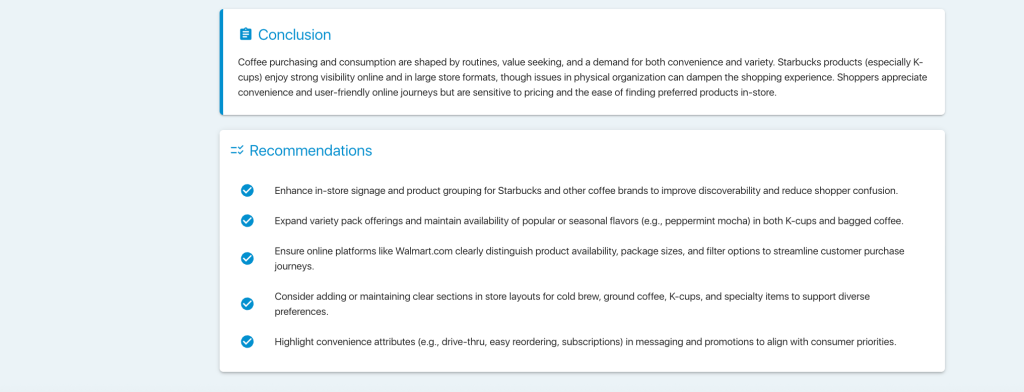This screenshot has width=1024, height=392.
Task: Click the Recommendations heading
Action: tap(311, 151)
